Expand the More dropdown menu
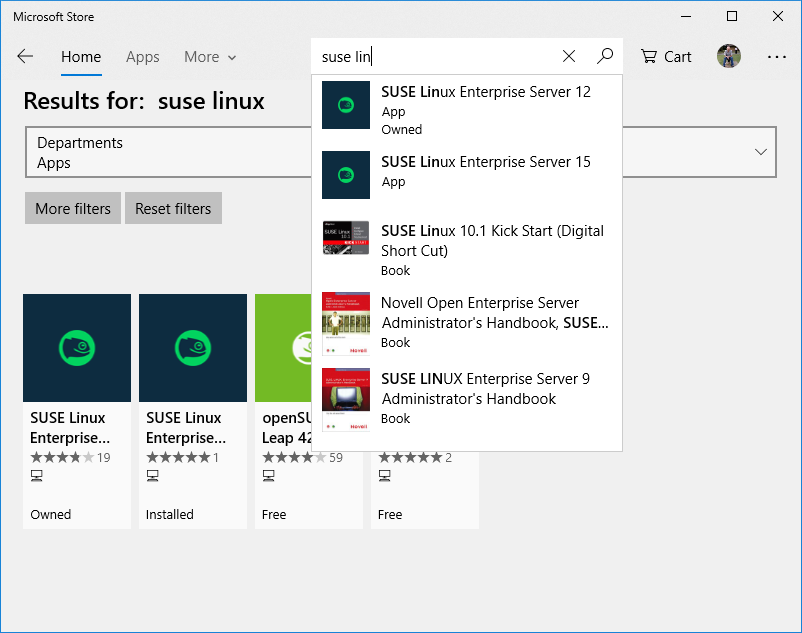802x633 pixels. tap(210, 57)
